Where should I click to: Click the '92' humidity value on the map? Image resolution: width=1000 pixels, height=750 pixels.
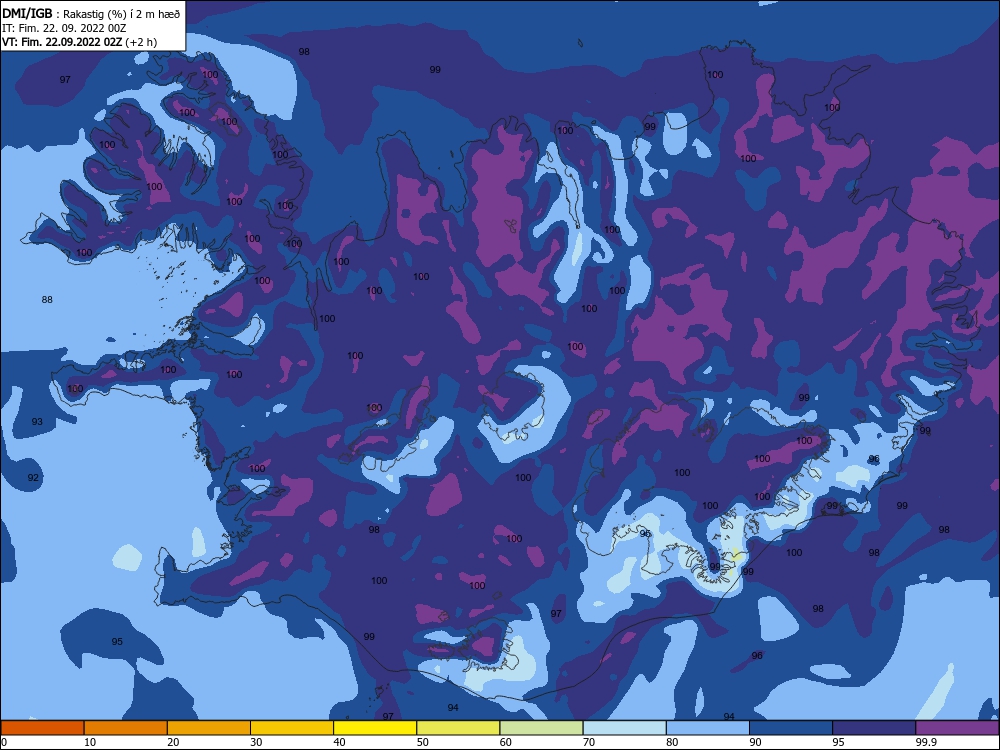[x=33, y=478]
